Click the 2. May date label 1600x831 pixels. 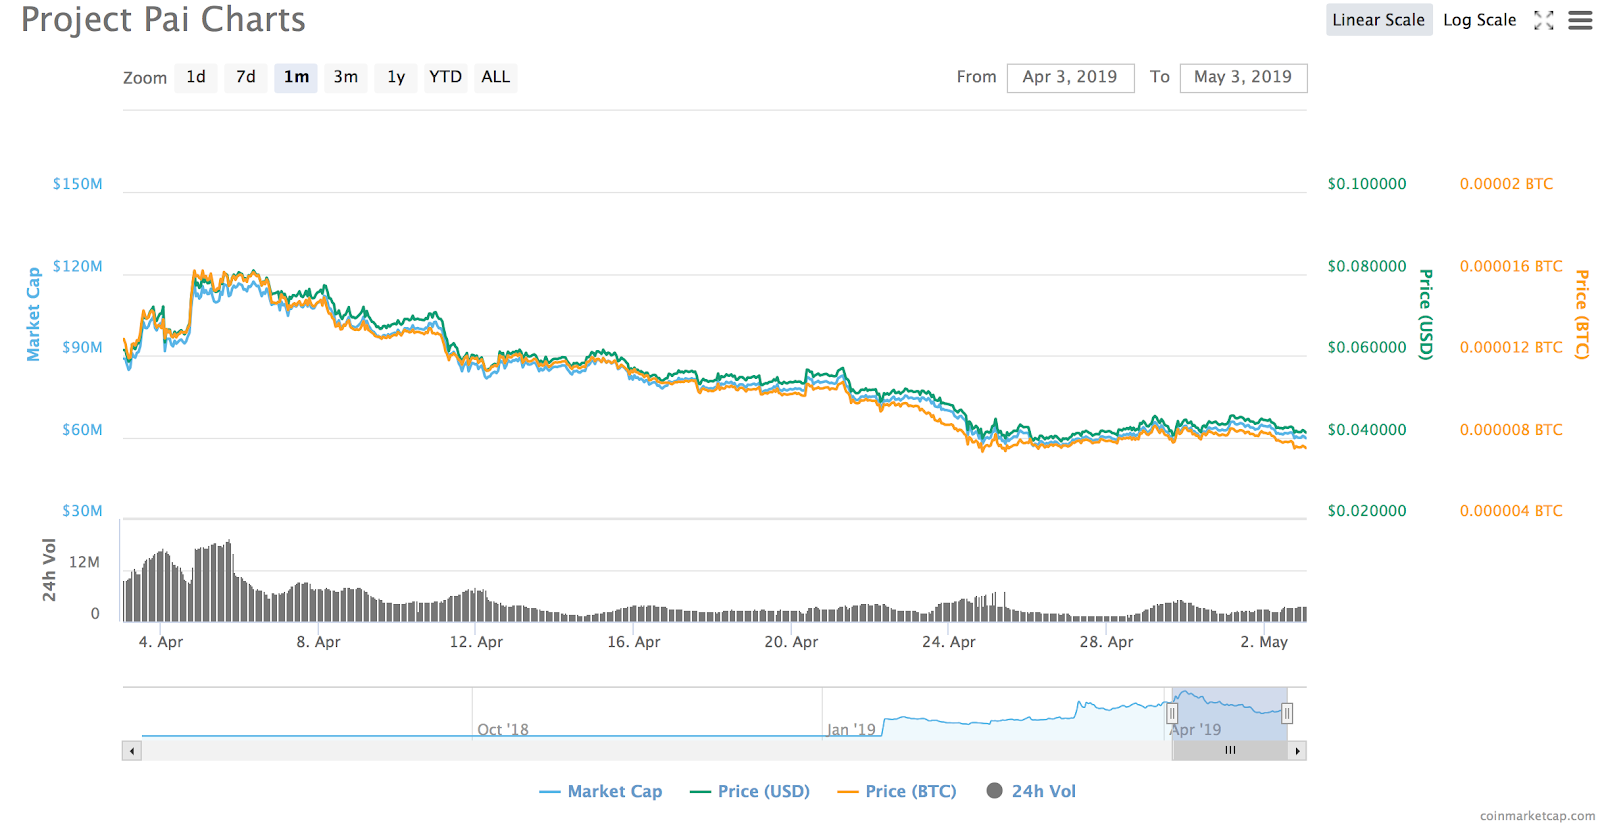[1264, 642]
